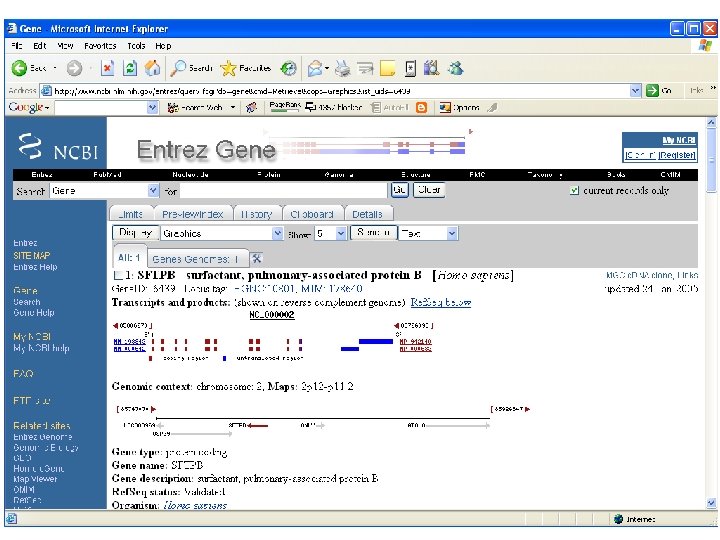Click the yellow note Discuss icon

pos(388,68)
